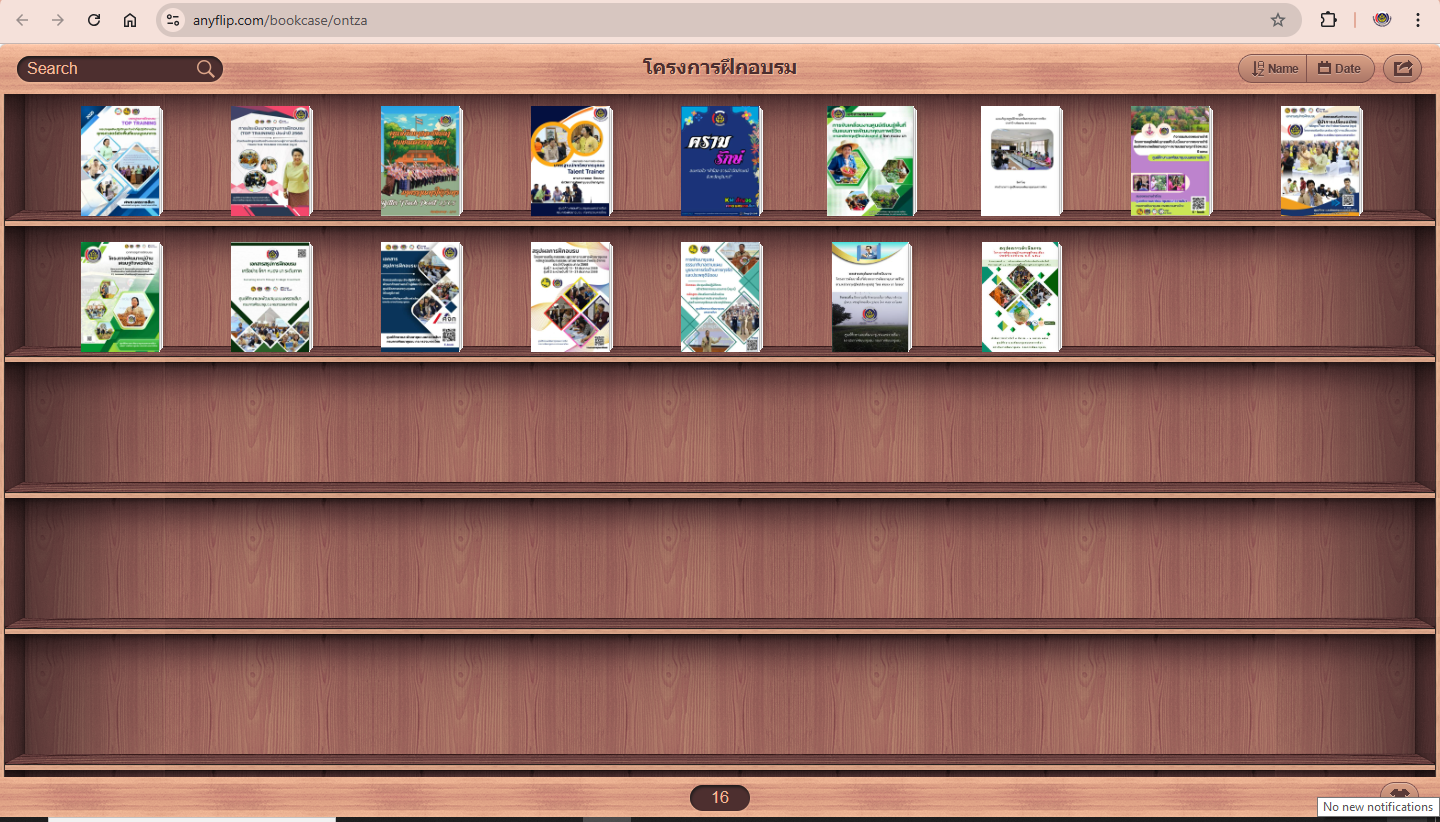Open the first book titled TOP TRAINING
The width and height of the screenshot is (1440, 822).
(121, 161)
